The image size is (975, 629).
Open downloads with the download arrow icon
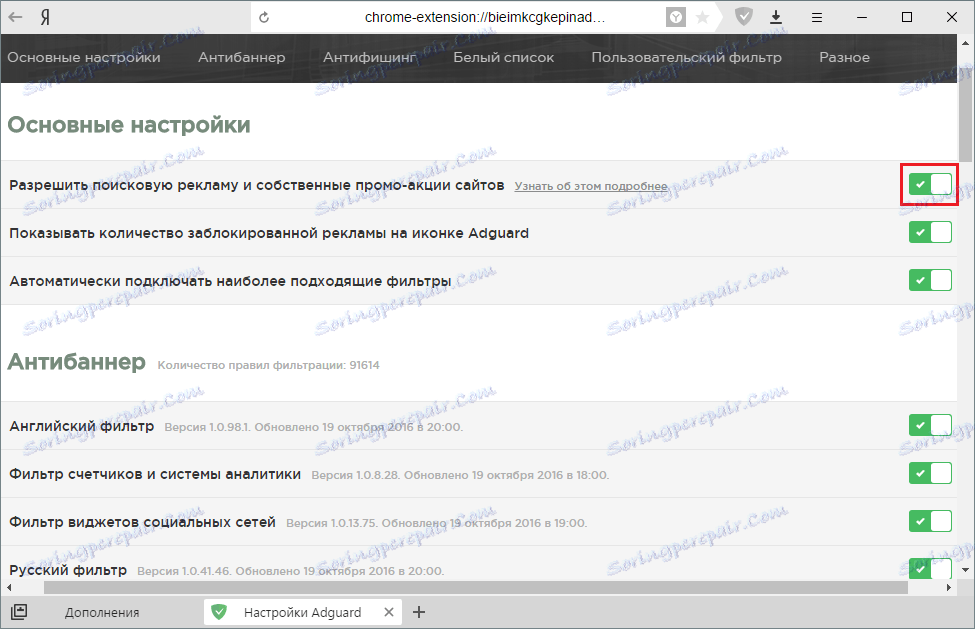click(x=776, y=17)
